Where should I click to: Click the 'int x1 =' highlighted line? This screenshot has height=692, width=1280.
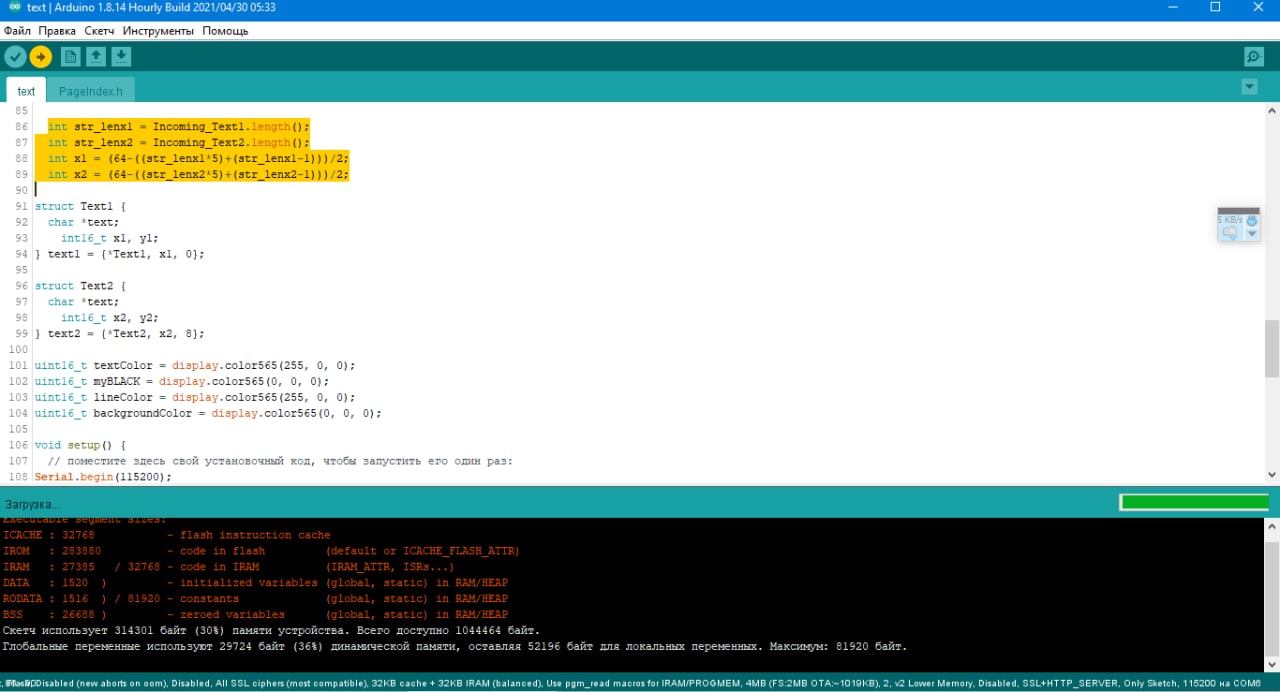pyautogui.click(x=199, y=159)
